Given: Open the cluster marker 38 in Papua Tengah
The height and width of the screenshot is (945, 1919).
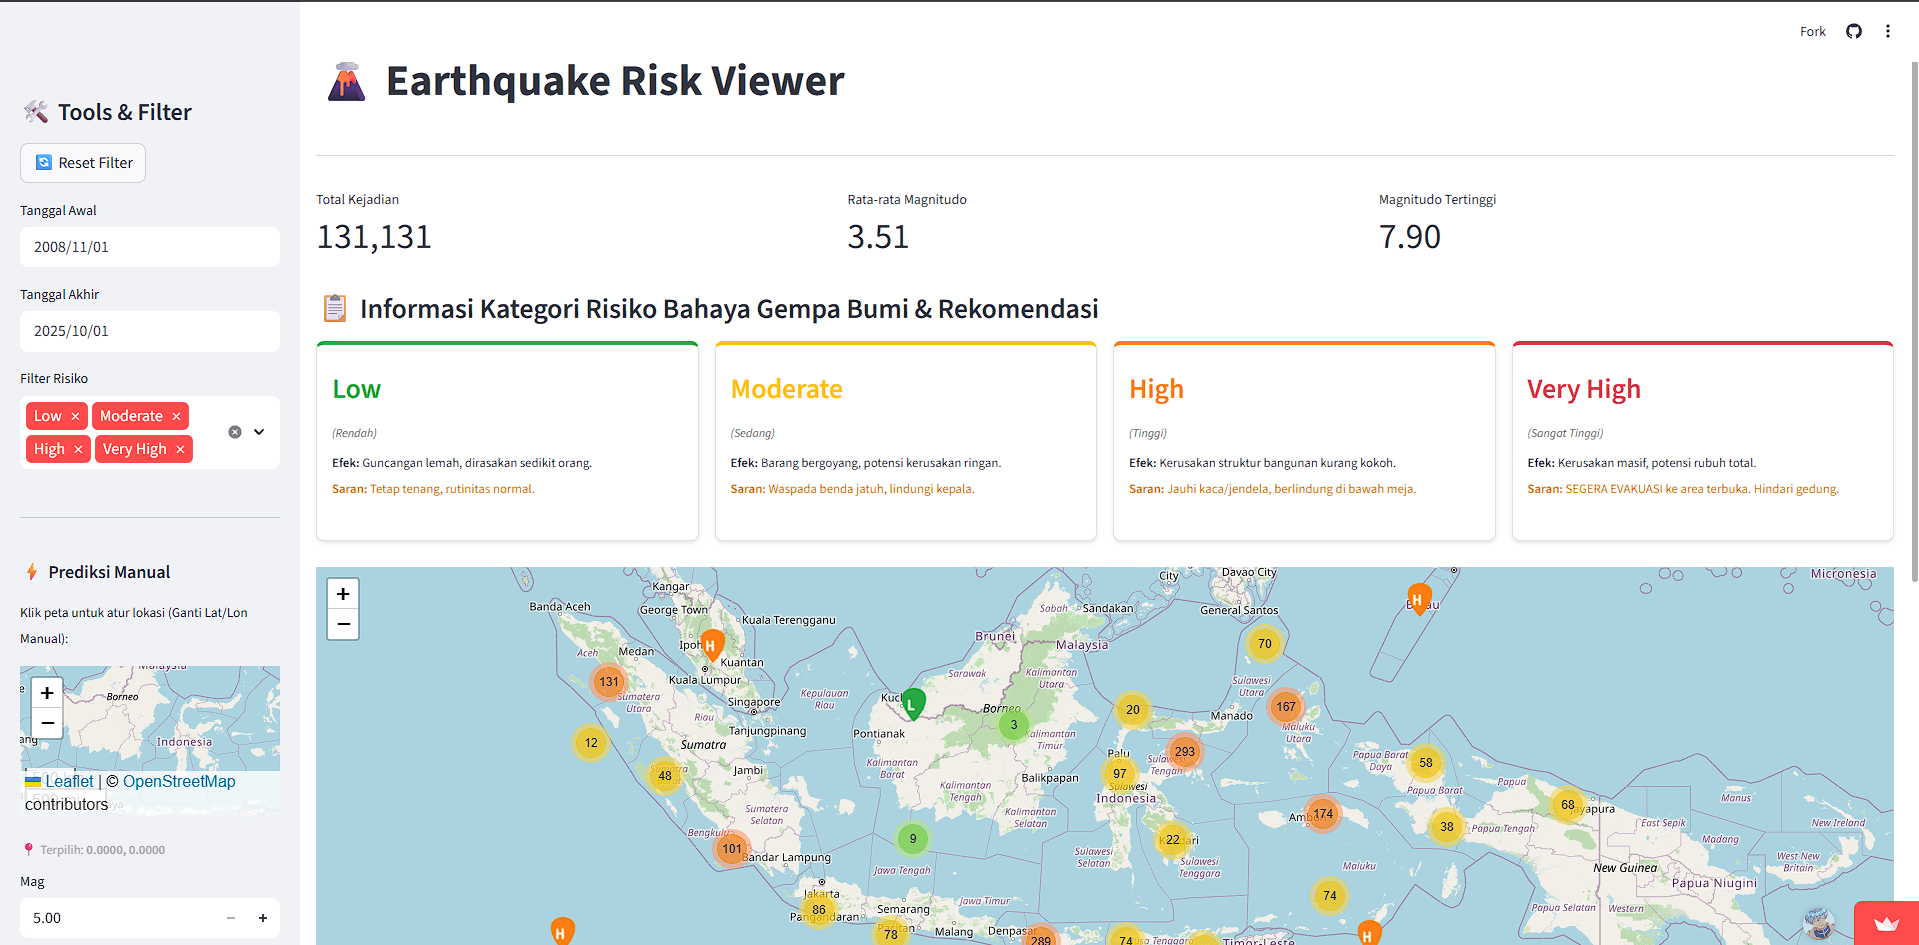Looking at the screenshot, I should click(1447, 827).
